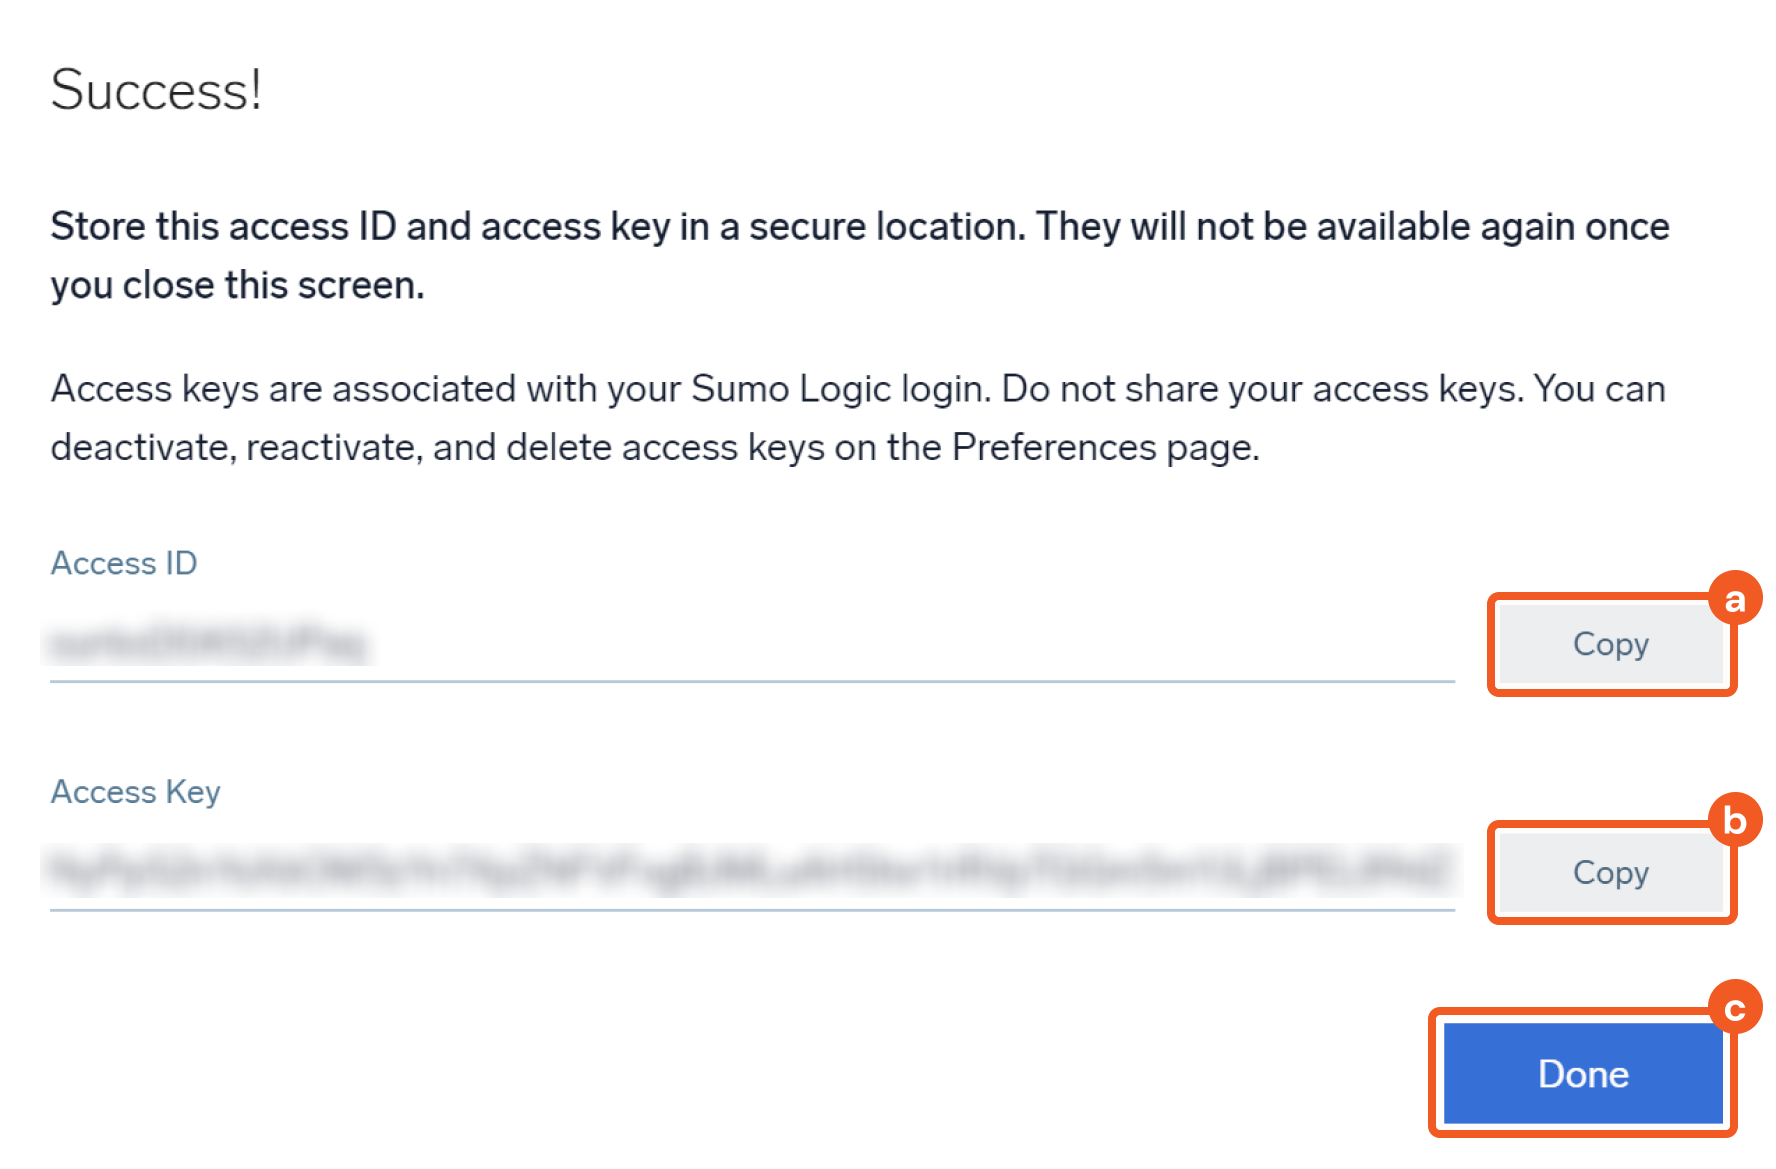Click the words "deactivate, reactivate"

coord(236,448)
